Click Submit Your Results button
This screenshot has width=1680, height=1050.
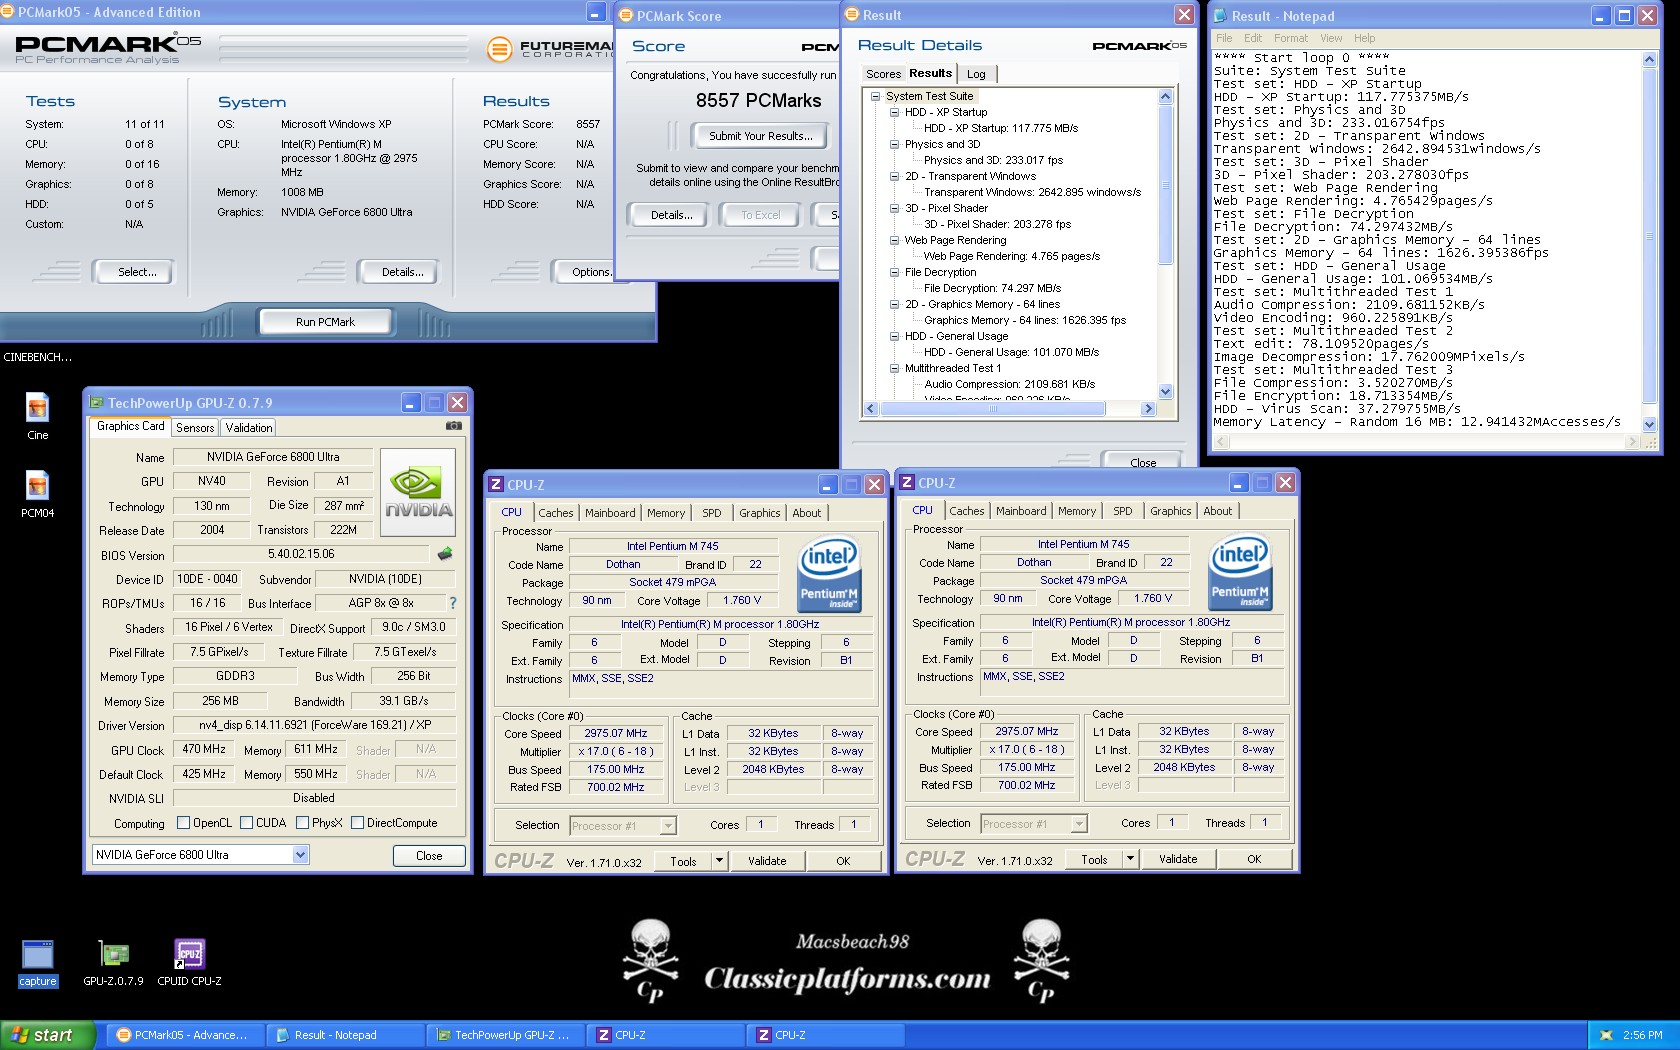[760, 136]
